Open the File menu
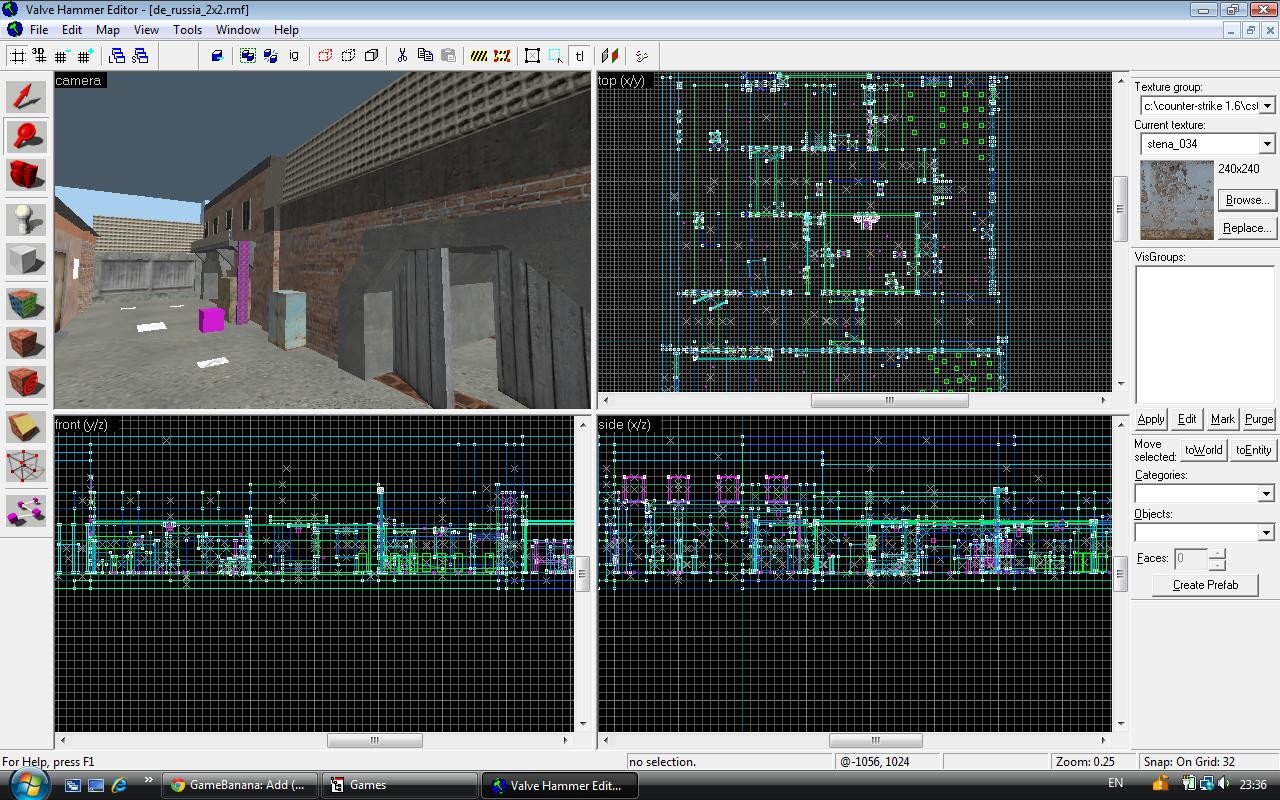Image resolution: width=1280 pixels, height=800 pixels. click(38, 30)
